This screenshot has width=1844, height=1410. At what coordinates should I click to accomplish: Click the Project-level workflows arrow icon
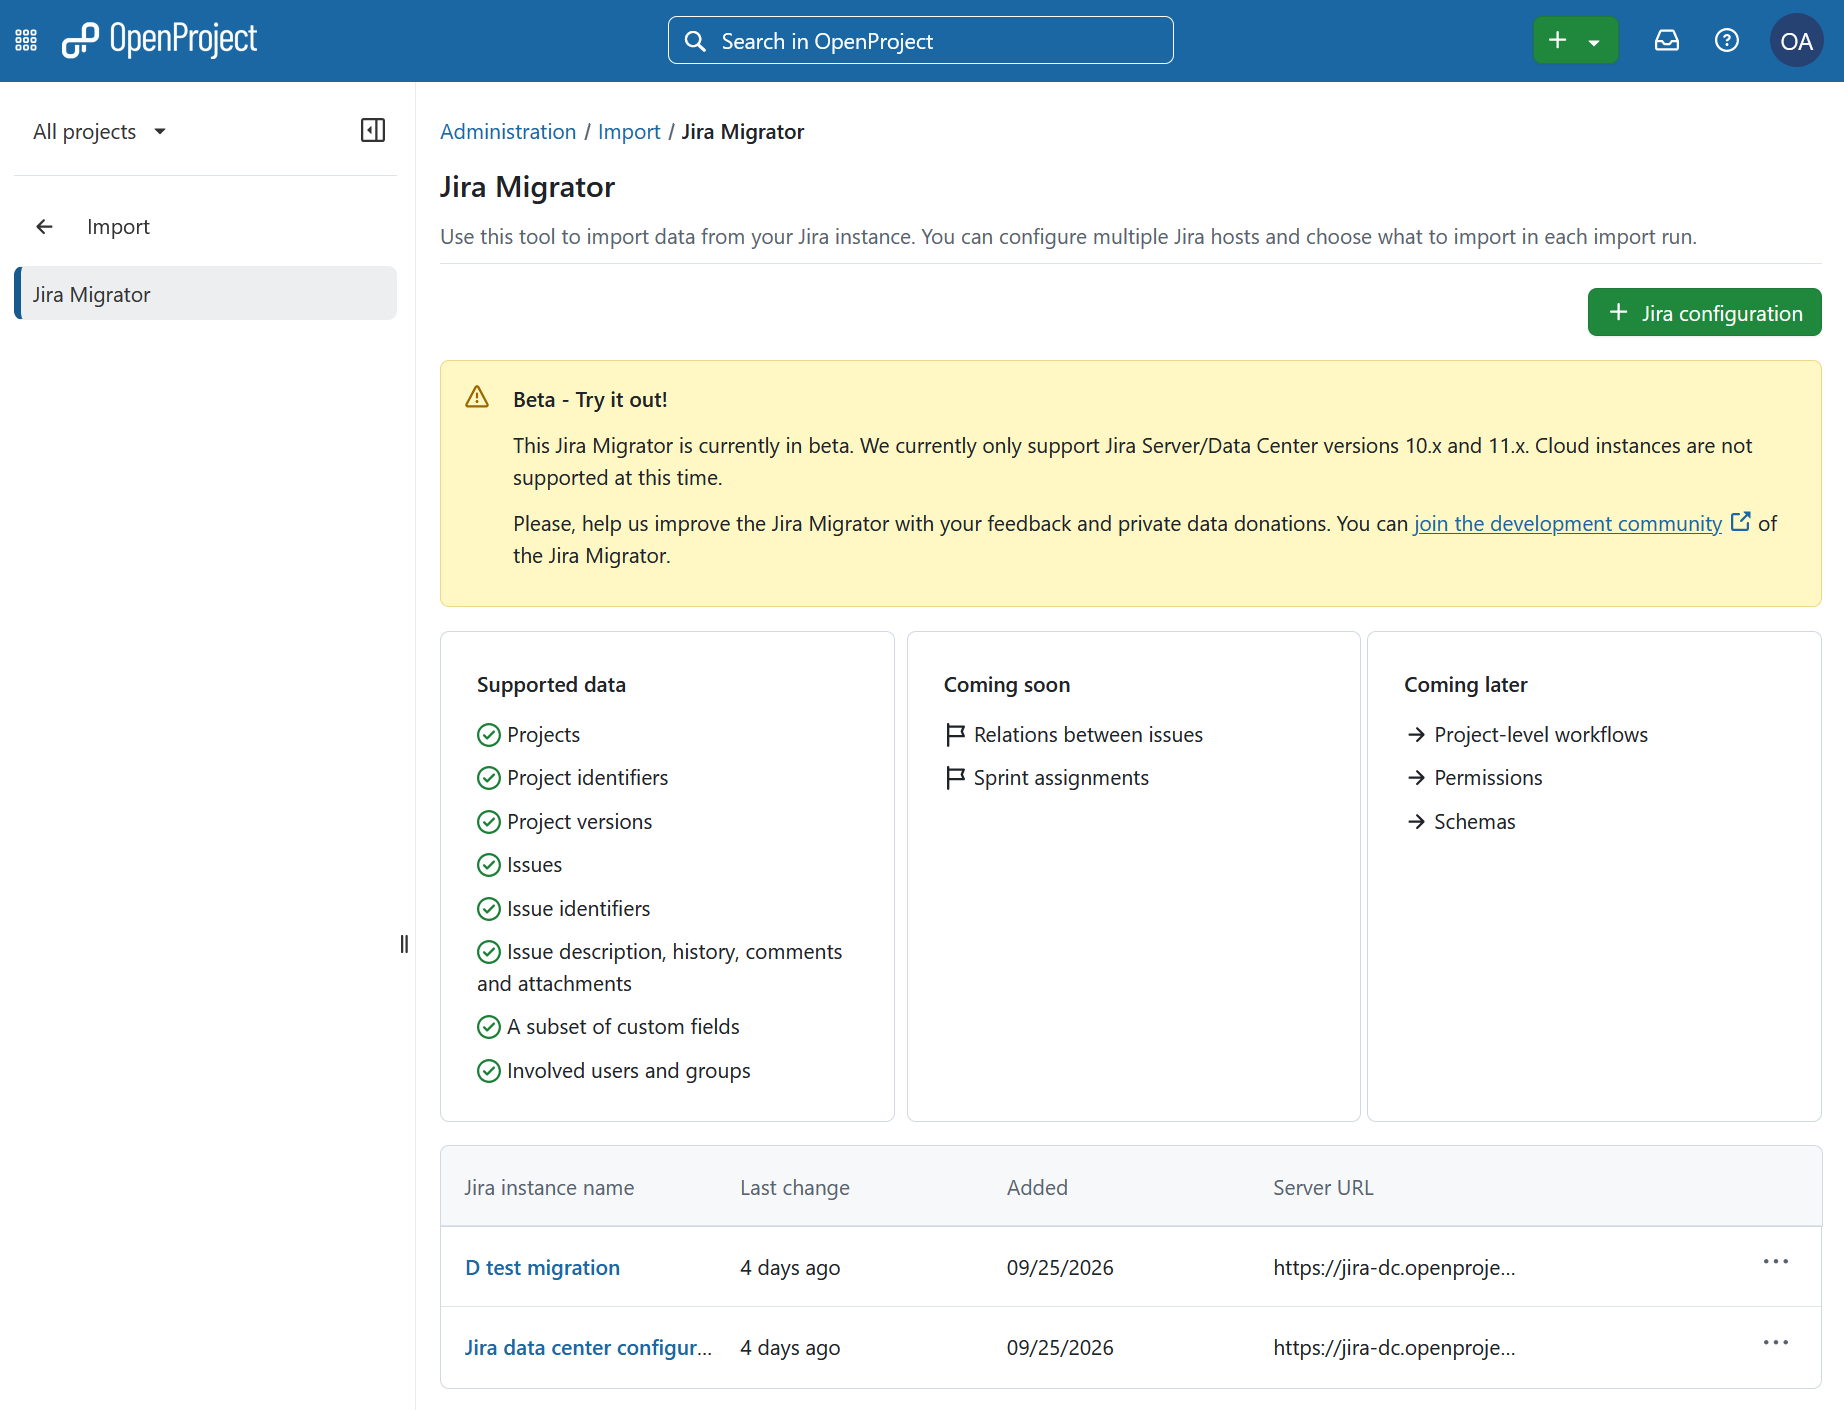click(x=1416, y=735)
